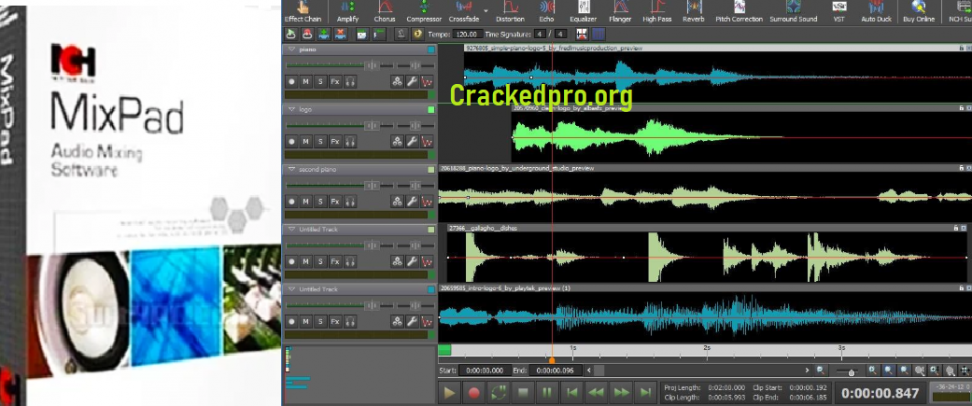Screen dimensions: 972x406
Task: Change the logo track color swatch
Action: click(431, 109)
